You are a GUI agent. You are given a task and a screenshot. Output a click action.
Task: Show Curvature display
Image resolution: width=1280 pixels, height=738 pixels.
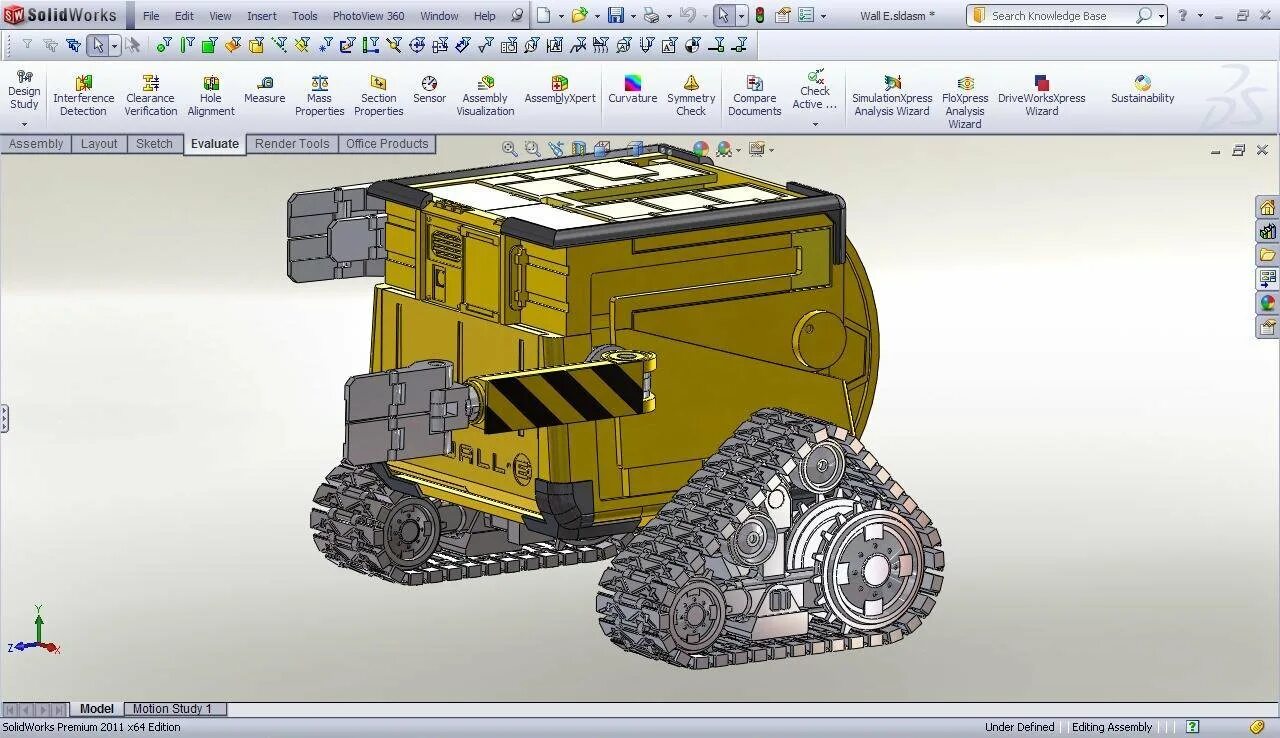(x=633, y=90)
